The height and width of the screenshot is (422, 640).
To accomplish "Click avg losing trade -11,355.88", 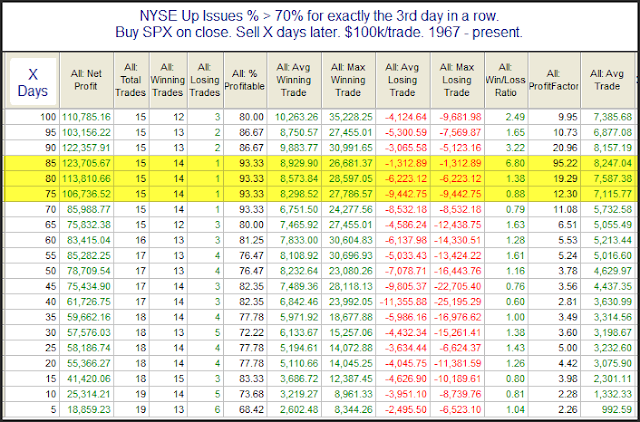I will click(x=404, y=302).
